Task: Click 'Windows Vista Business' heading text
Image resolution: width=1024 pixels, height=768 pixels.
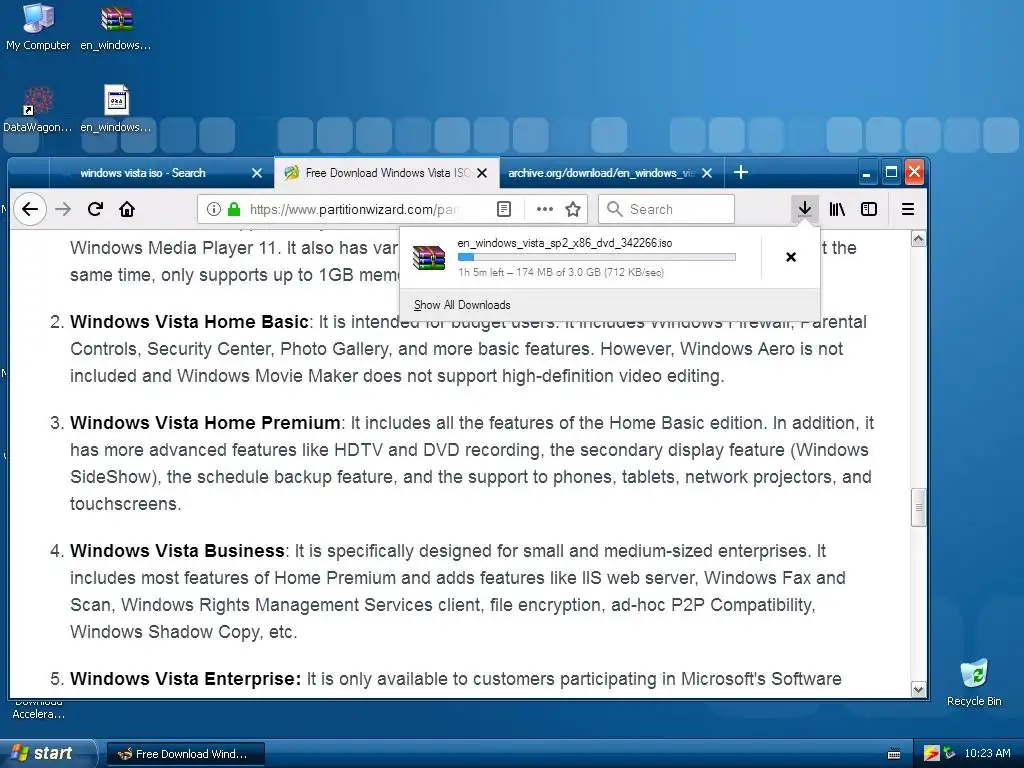Action: 177,551
